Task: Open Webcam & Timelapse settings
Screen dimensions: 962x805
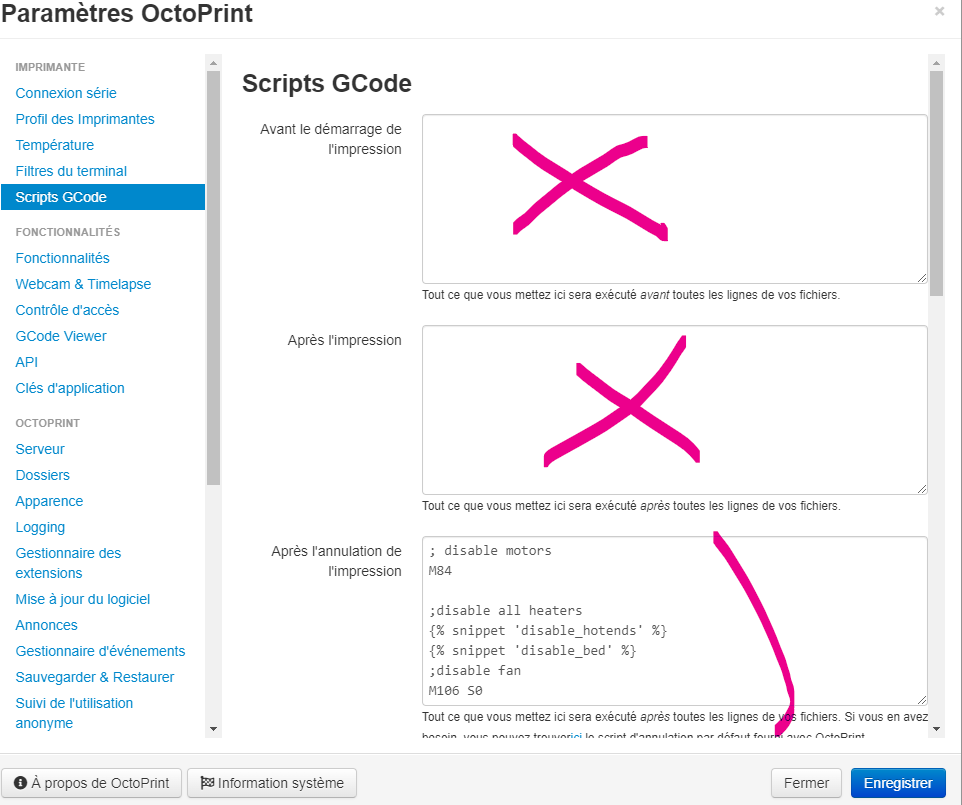Action: click(83, 284)
